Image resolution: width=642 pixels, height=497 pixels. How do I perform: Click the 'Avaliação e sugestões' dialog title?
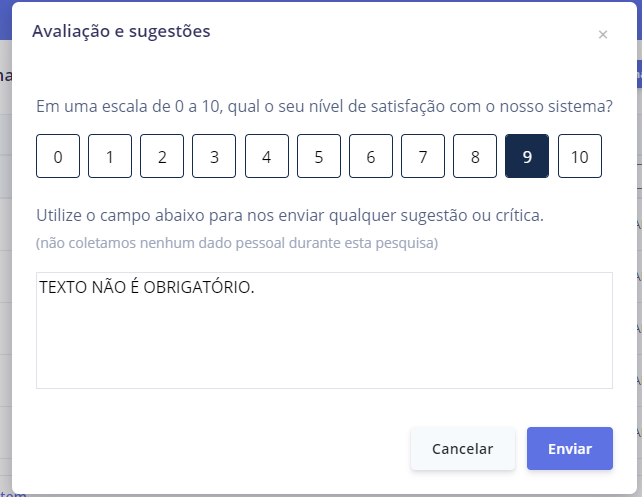121,31
